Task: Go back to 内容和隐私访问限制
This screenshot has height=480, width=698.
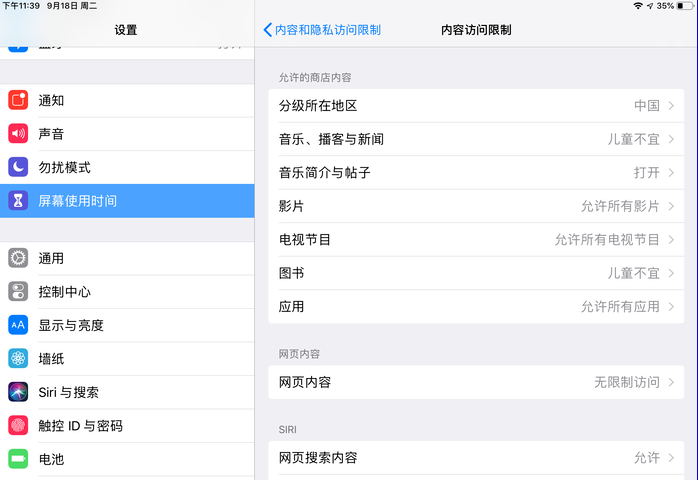Action: [x=322, y=30]
